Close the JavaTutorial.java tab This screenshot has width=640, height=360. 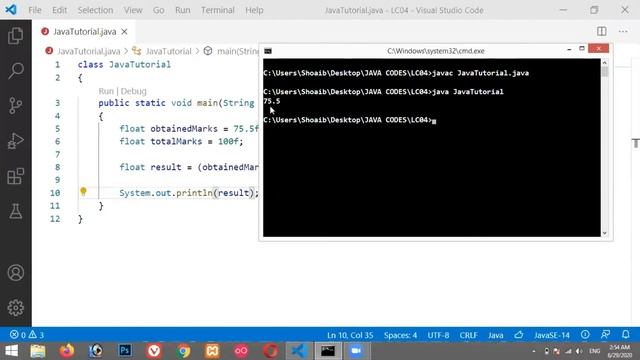click(124, 31)
